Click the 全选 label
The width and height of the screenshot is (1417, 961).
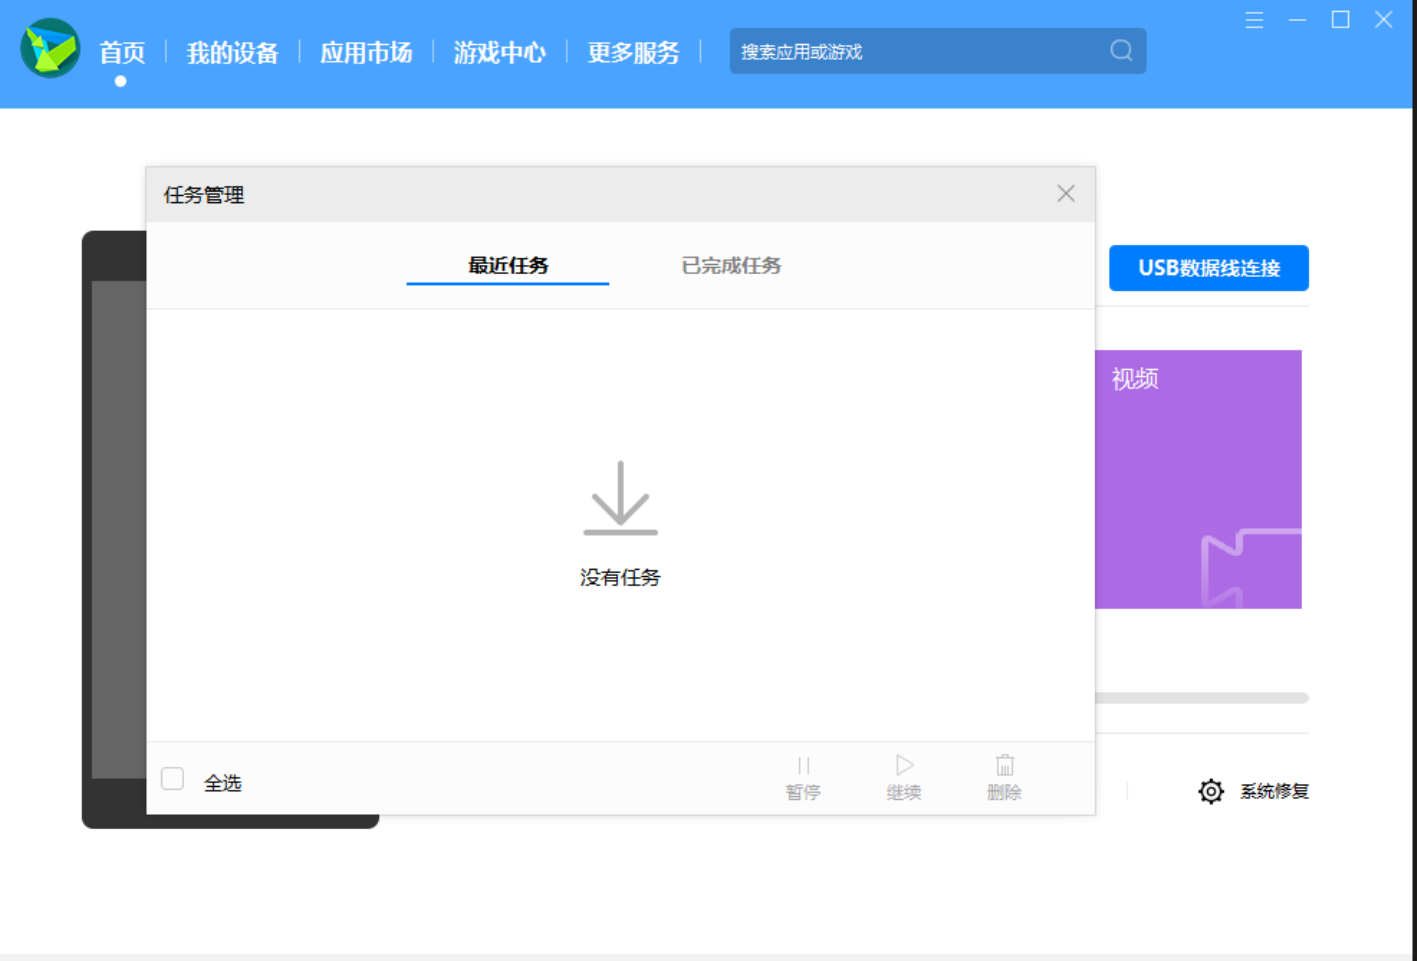click(223, 783)
